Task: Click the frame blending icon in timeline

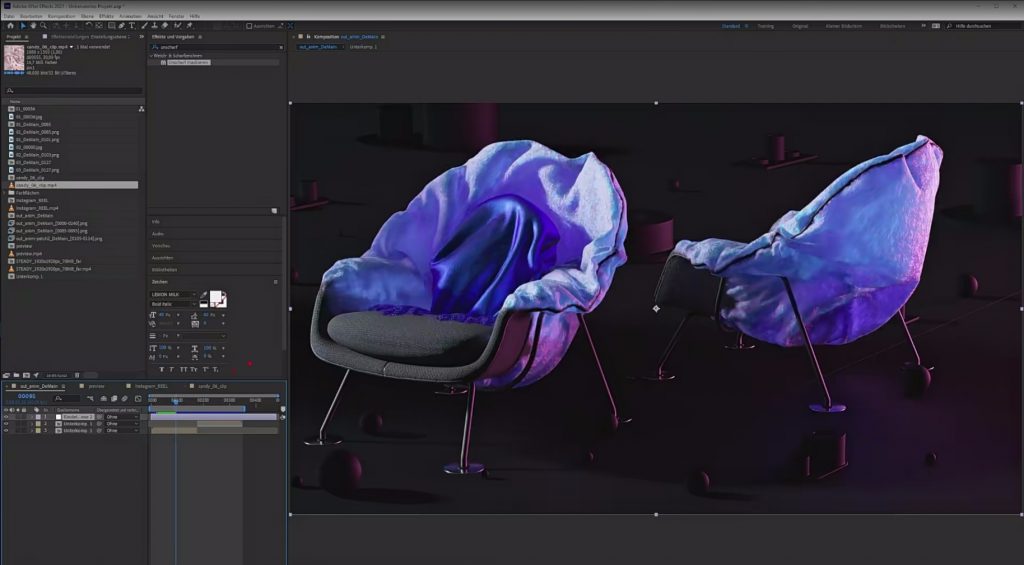Action: (114, 398)
